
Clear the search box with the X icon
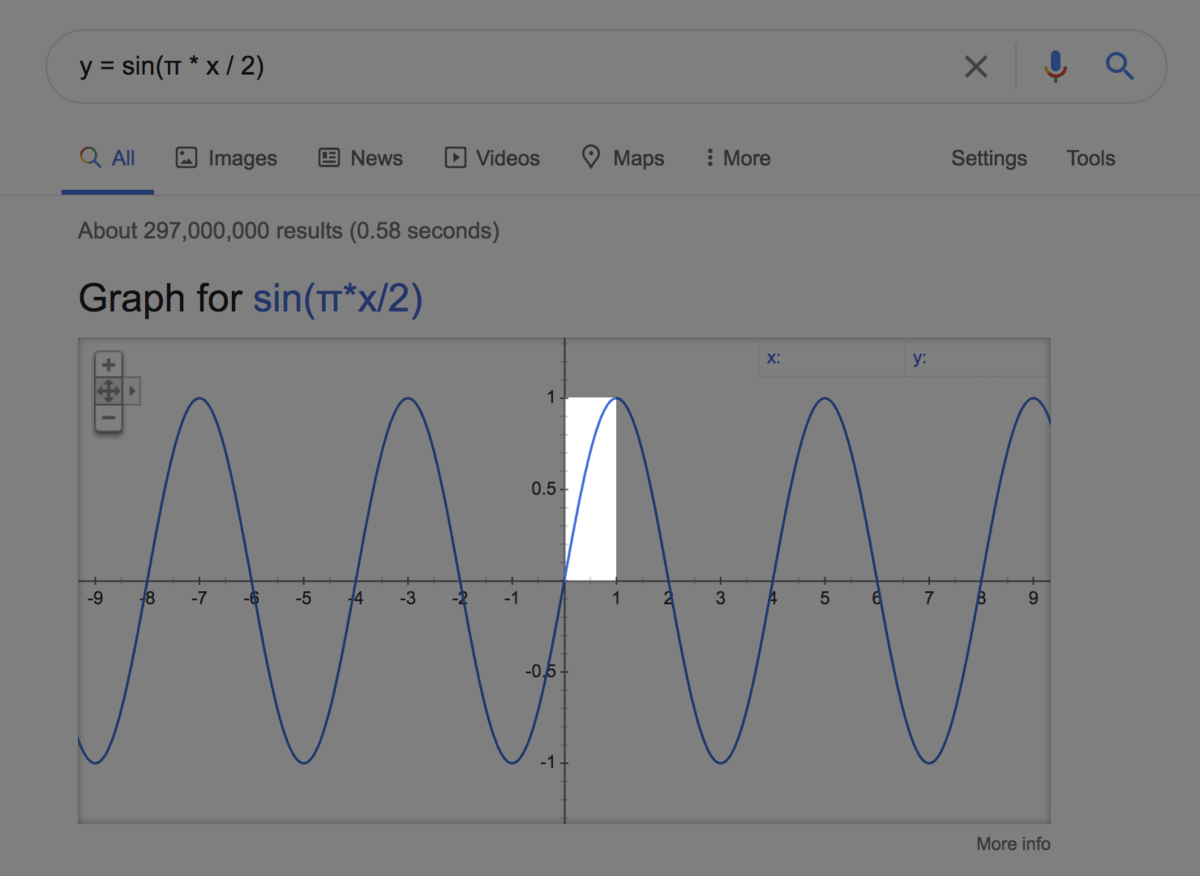(x=975, y=67)
